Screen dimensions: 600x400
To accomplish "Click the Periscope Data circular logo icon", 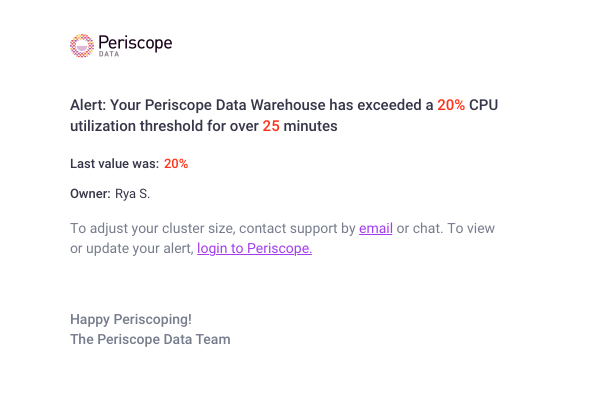I will (82, 46).
